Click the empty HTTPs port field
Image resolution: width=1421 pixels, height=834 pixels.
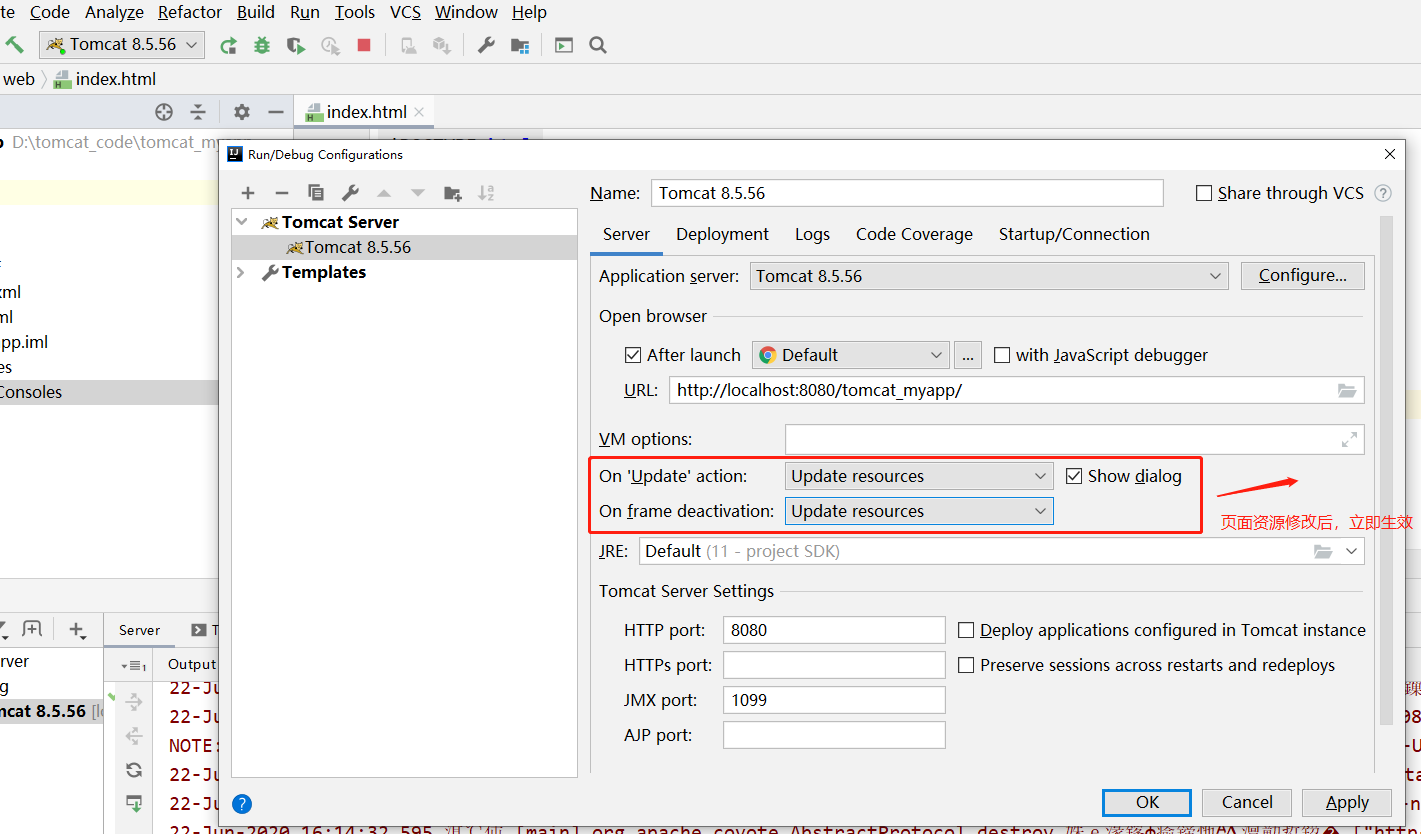[x=834, y=665]
